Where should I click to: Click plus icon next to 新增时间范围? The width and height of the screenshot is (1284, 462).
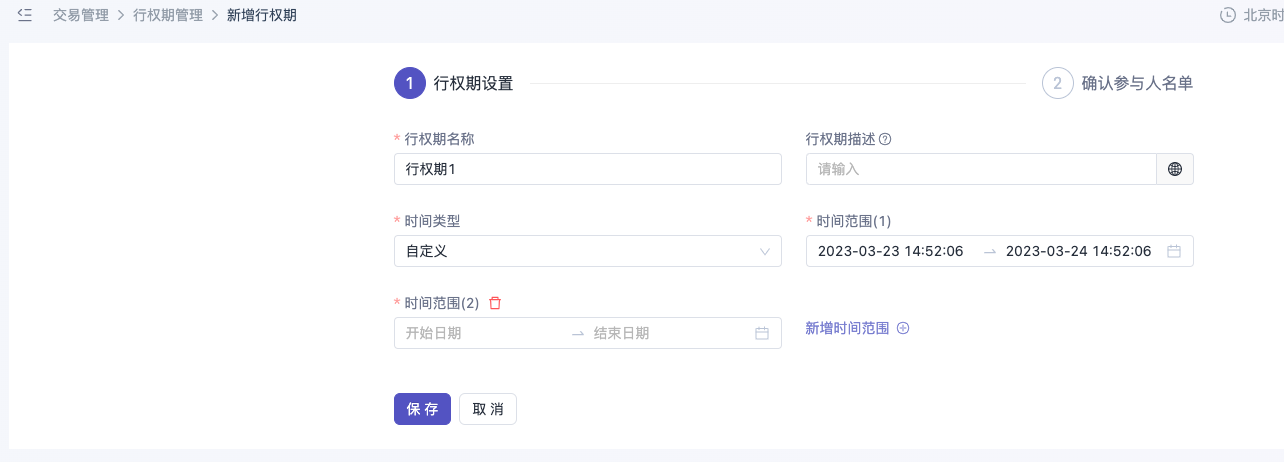903,328
